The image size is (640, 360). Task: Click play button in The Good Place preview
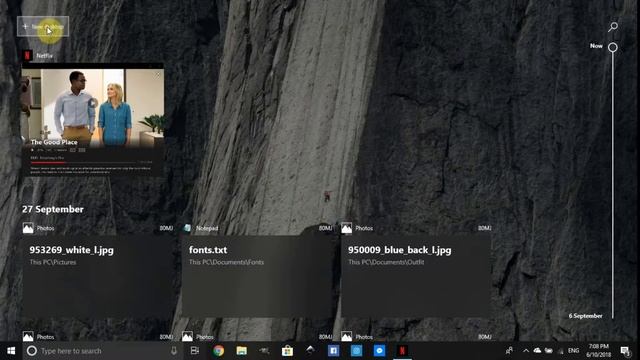93,103
